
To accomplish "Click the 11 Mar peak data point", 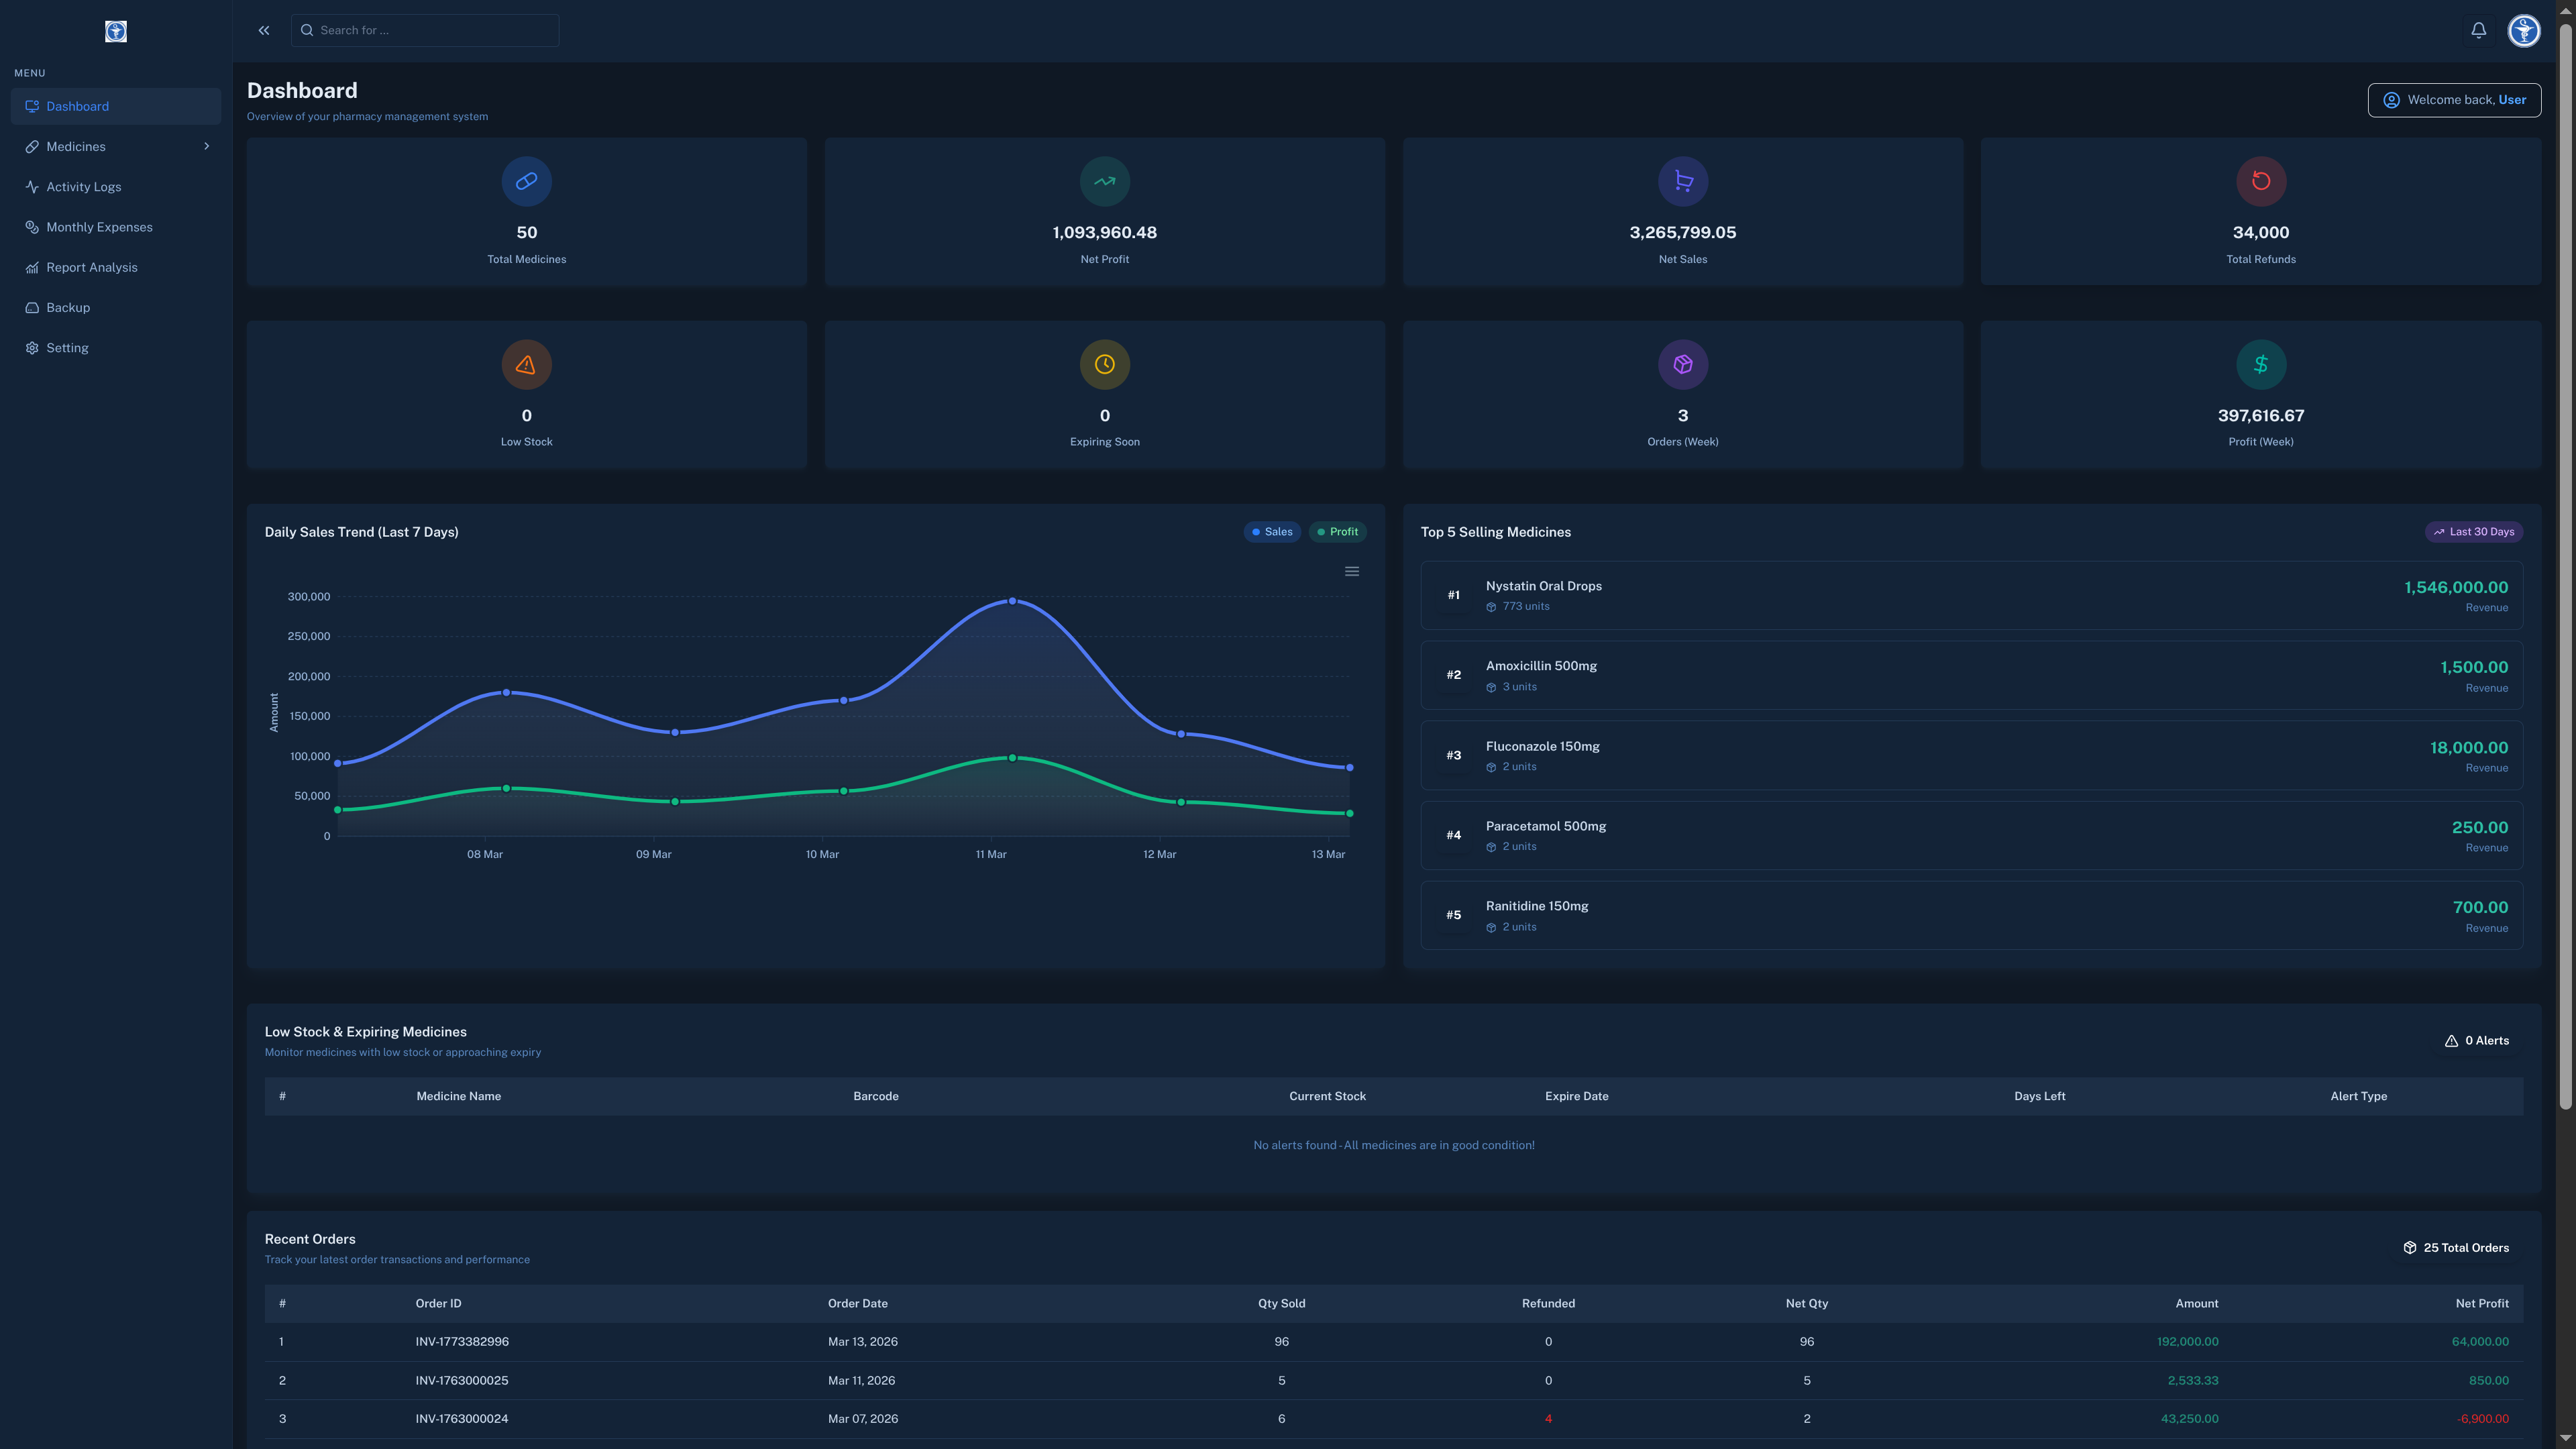I will coord(1012,601).
